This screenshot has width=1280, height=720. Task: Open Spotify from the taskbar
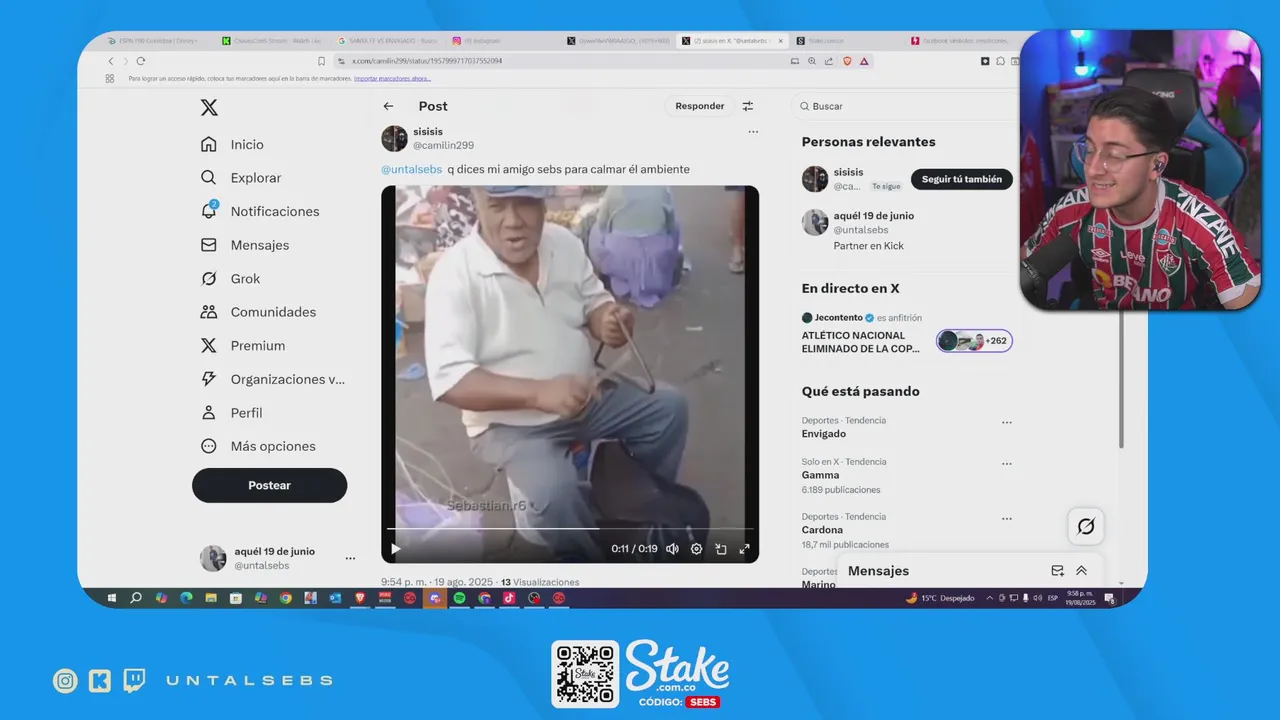click(x=460, y=598)
